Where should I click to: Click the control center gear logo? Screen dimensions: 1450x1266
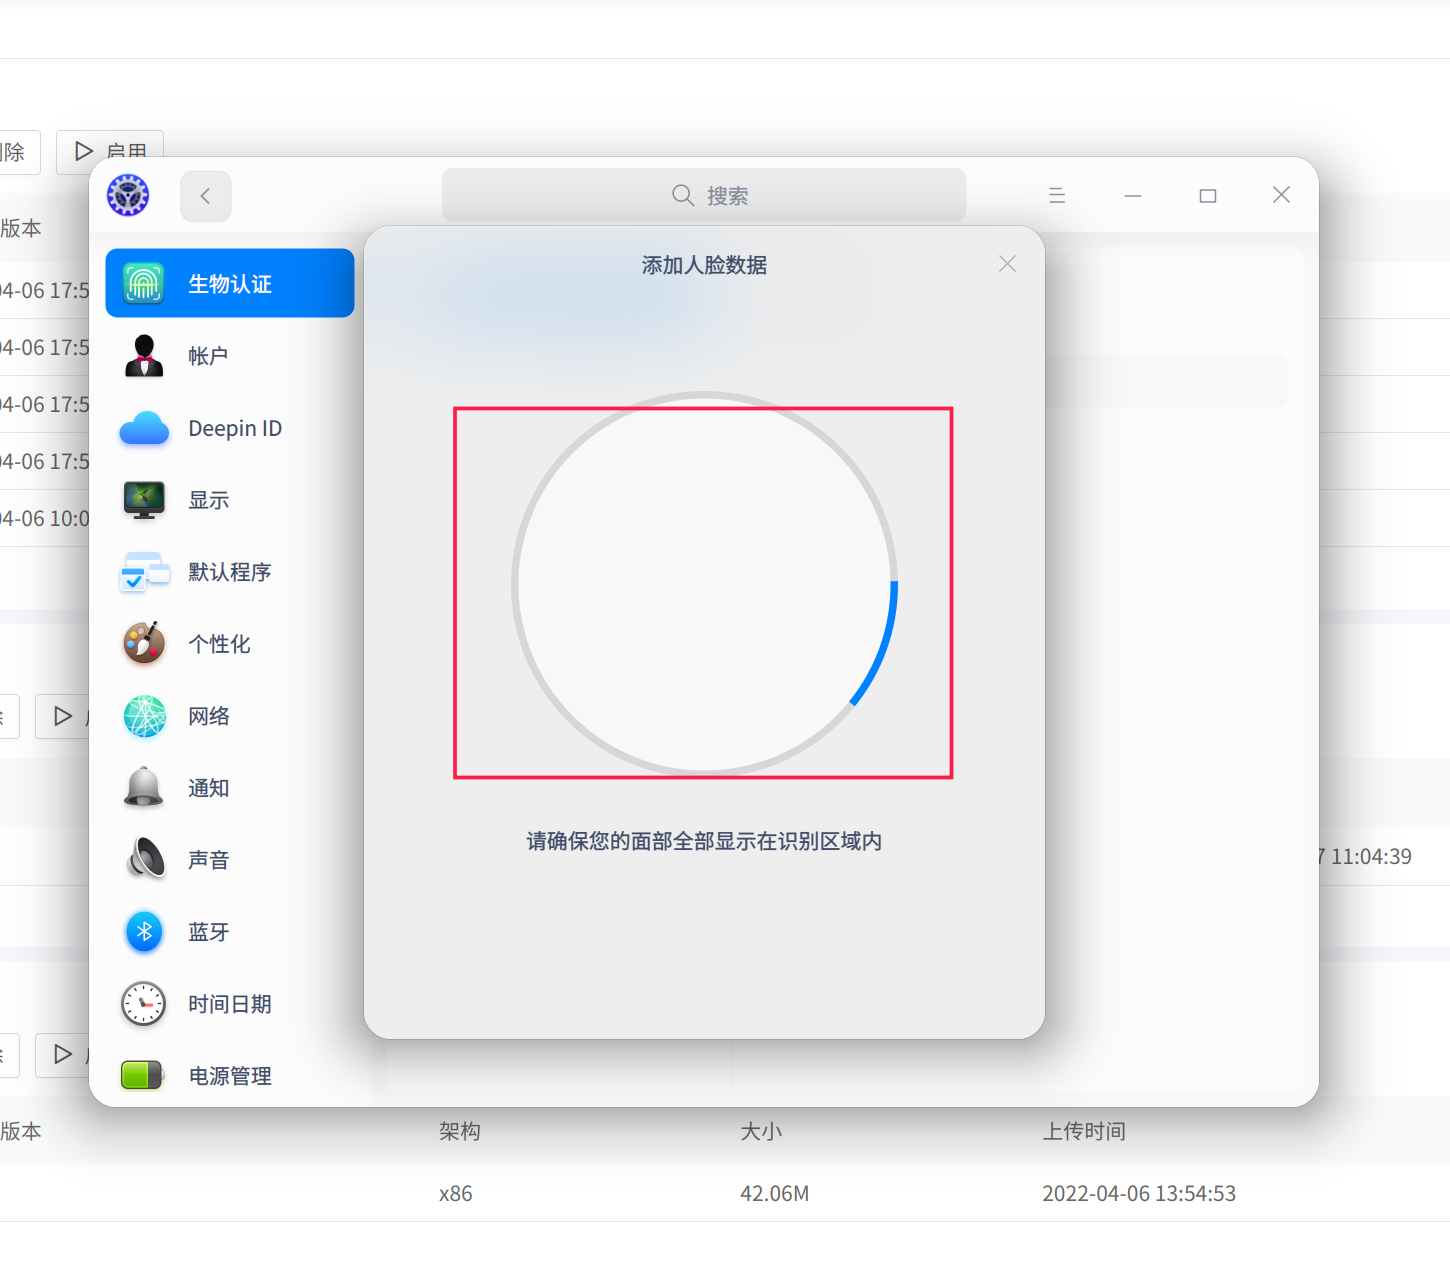(128, 195)
